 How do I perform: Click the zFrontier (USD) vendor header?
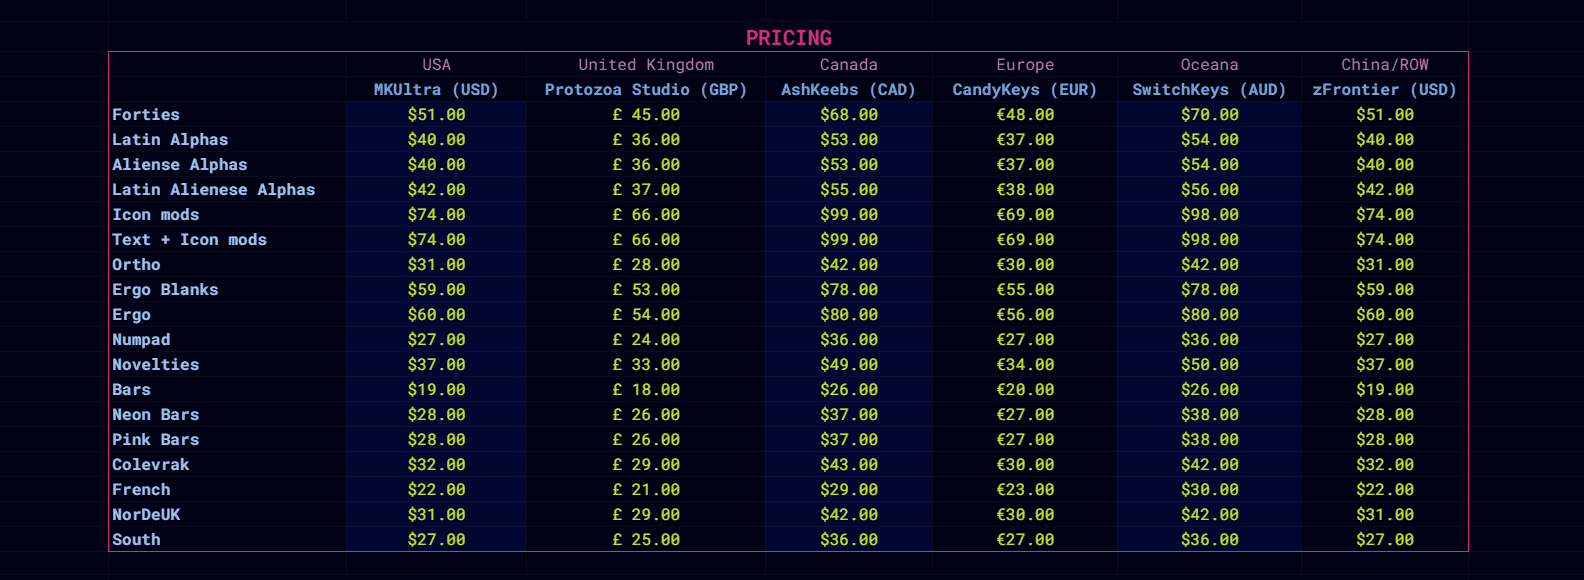[1384, 90]
